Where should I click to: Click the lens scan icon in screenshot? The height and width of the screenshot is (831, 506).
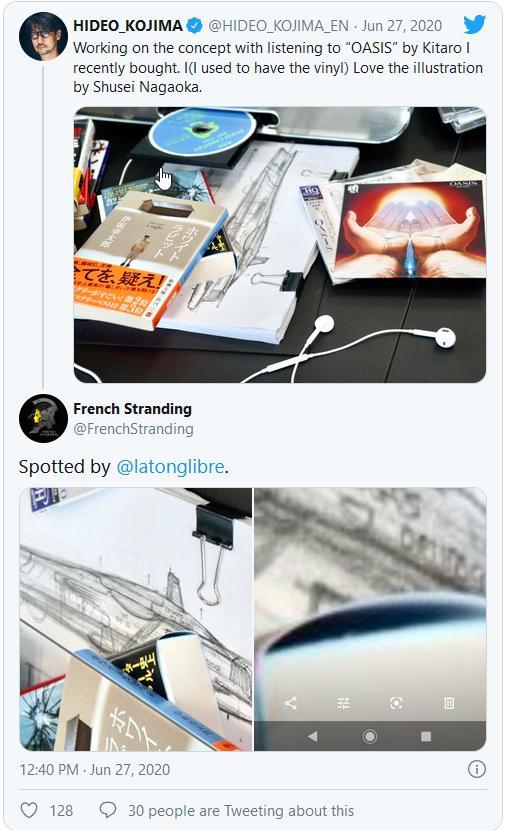396,703
